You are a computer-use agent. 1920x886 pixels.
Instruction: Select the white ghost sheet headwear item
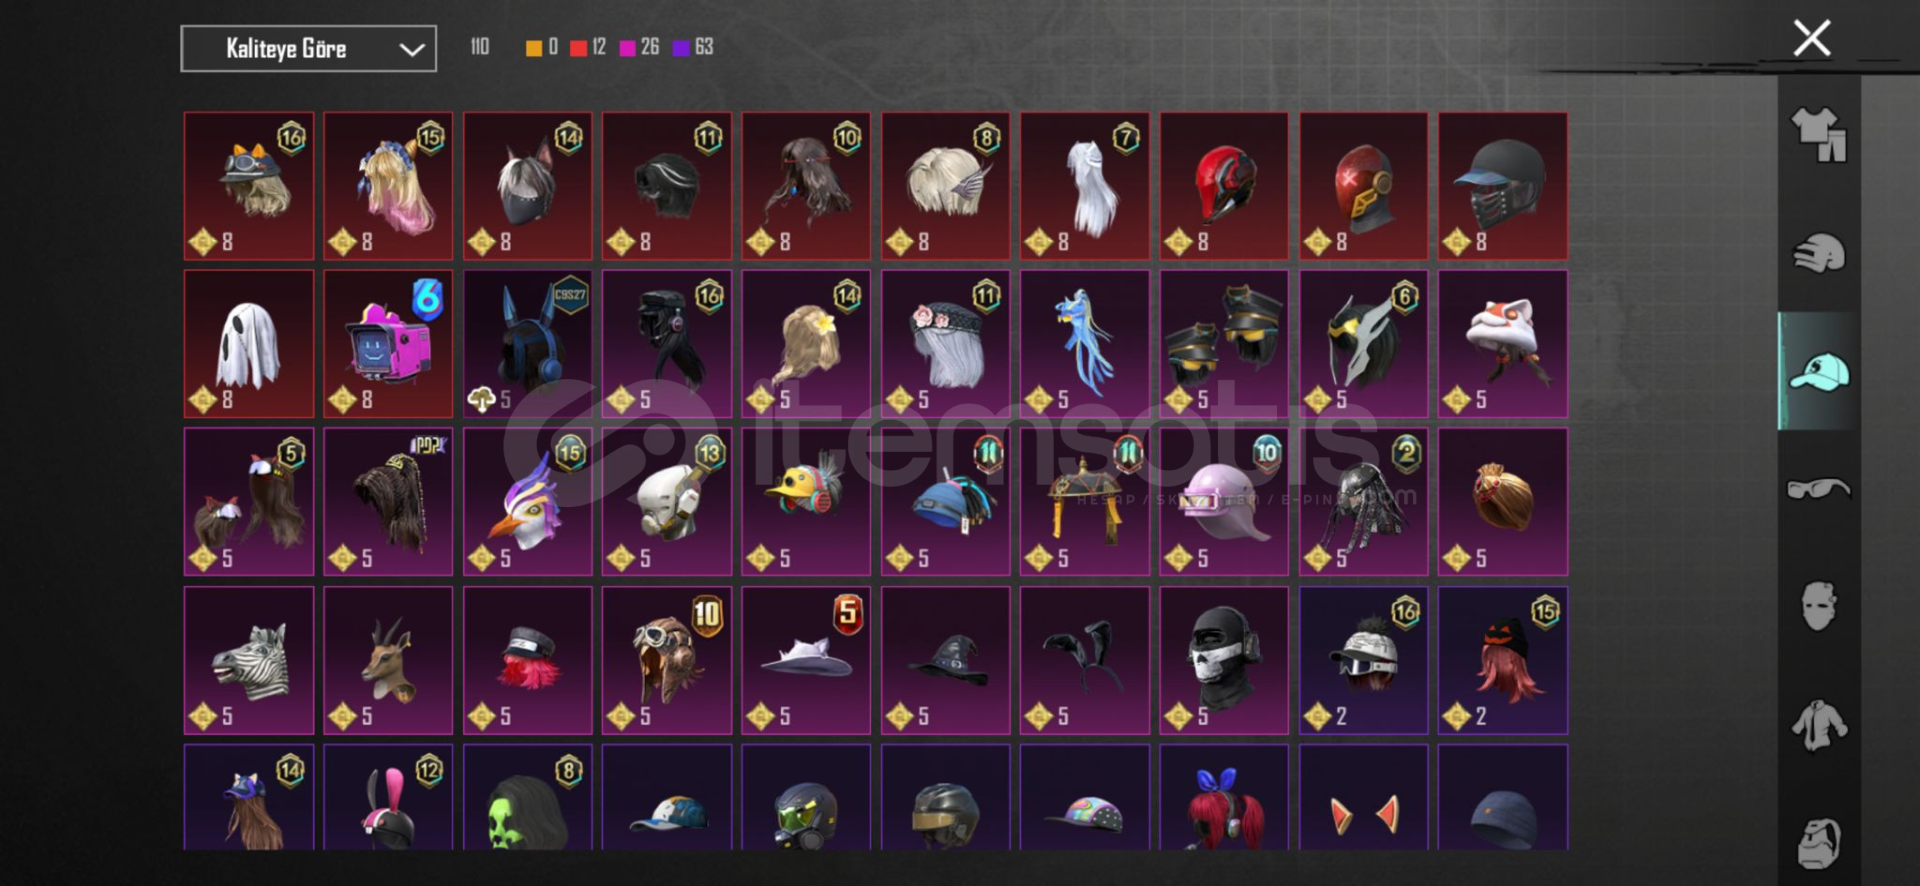point(249,343)
